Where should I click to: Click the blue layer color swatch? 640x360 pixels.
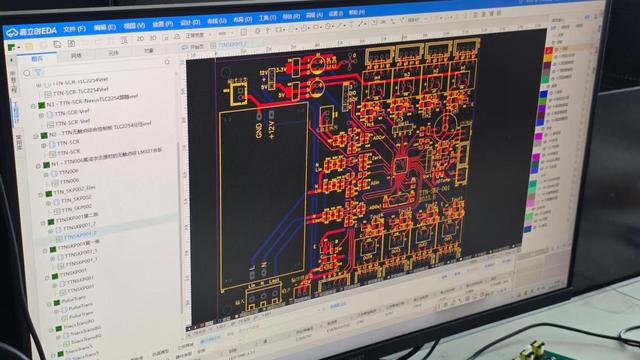coord(543,95)
